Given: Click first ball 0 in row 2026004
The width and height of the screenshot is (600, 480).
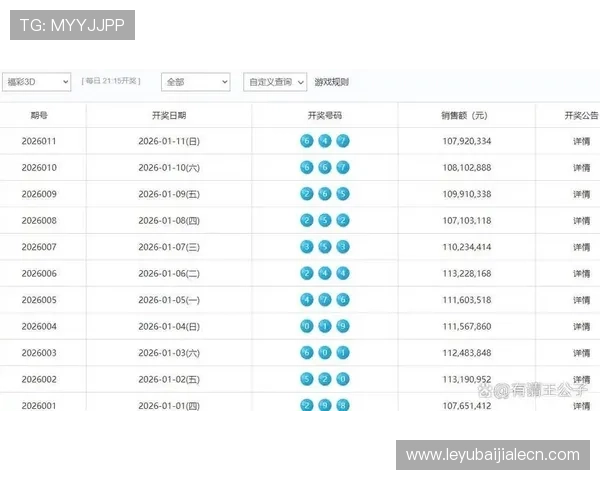Looking at the screenshot, I should pos(307,326).
